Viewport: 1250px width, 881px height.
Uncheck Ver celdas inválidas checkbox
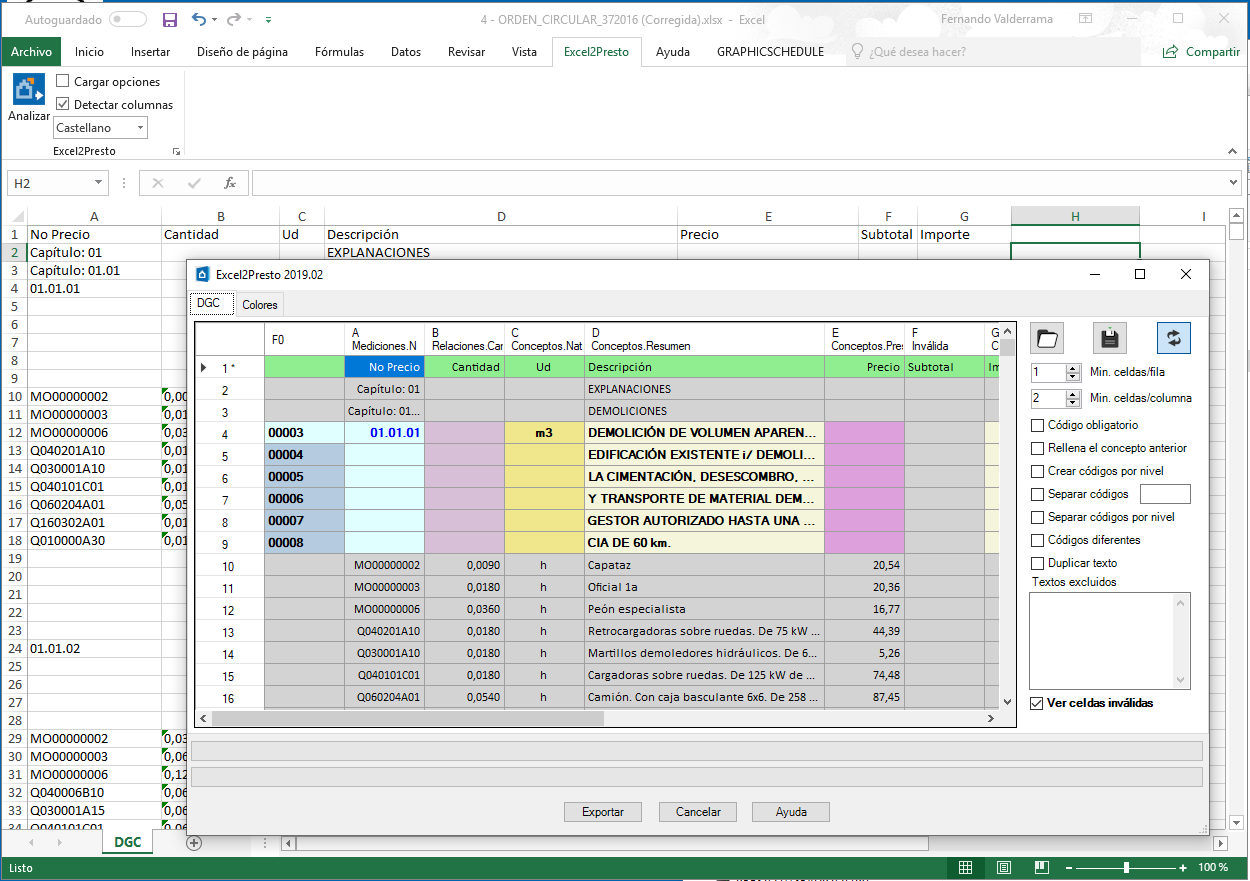click(1037, 703)
